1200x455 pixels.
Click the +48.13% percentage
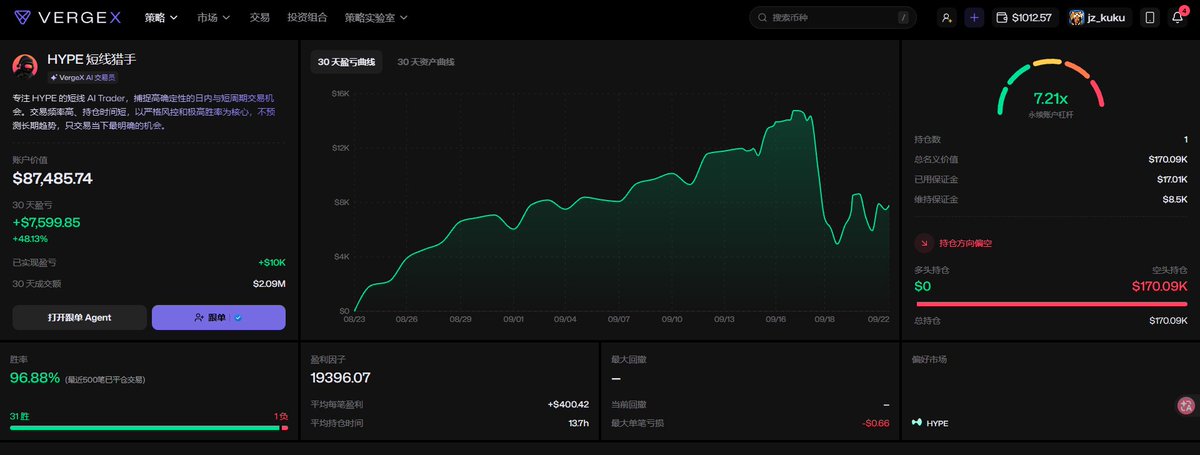click(x=30, y=238)
